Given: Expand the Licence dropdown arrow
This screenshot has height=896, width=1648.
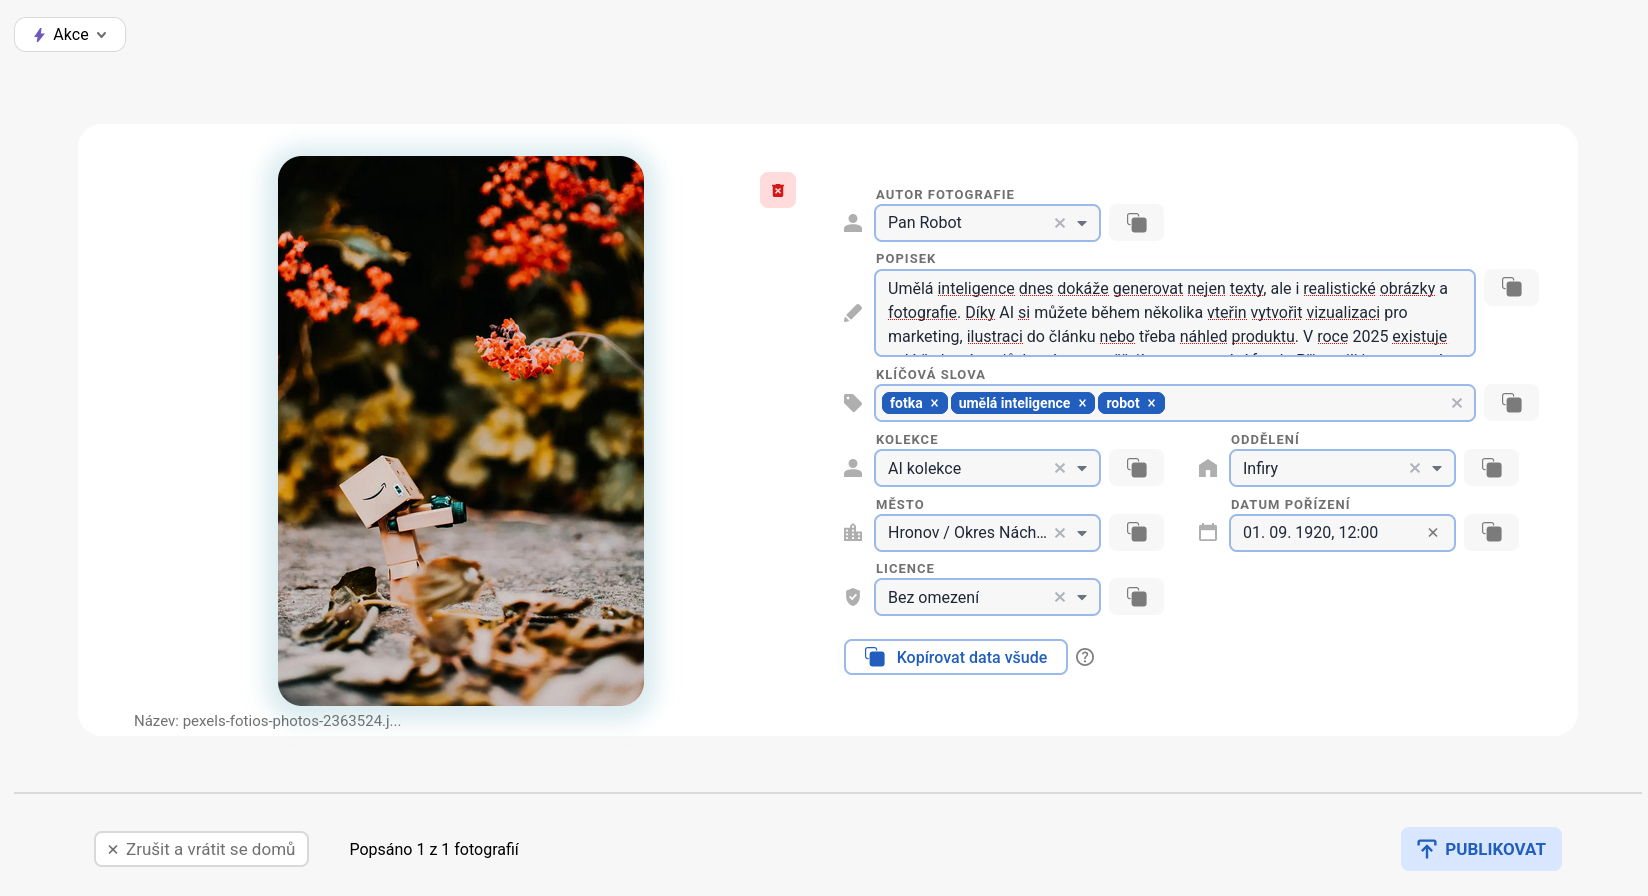Looking at the screenshot, I should (1082, 597).
